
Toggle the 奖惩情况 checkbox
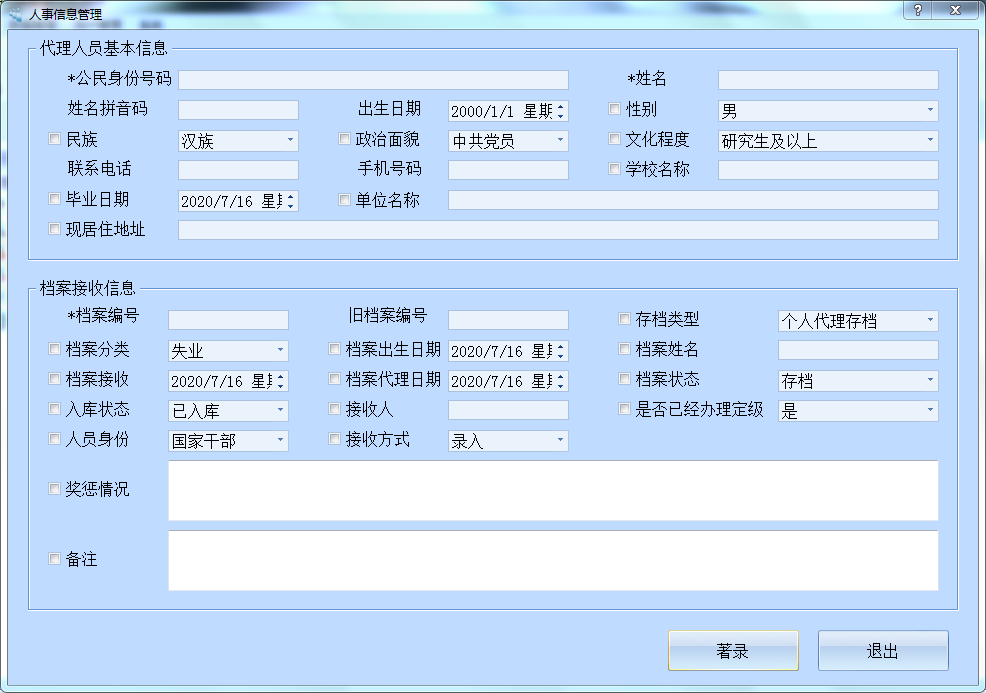(x=55, y=490)
